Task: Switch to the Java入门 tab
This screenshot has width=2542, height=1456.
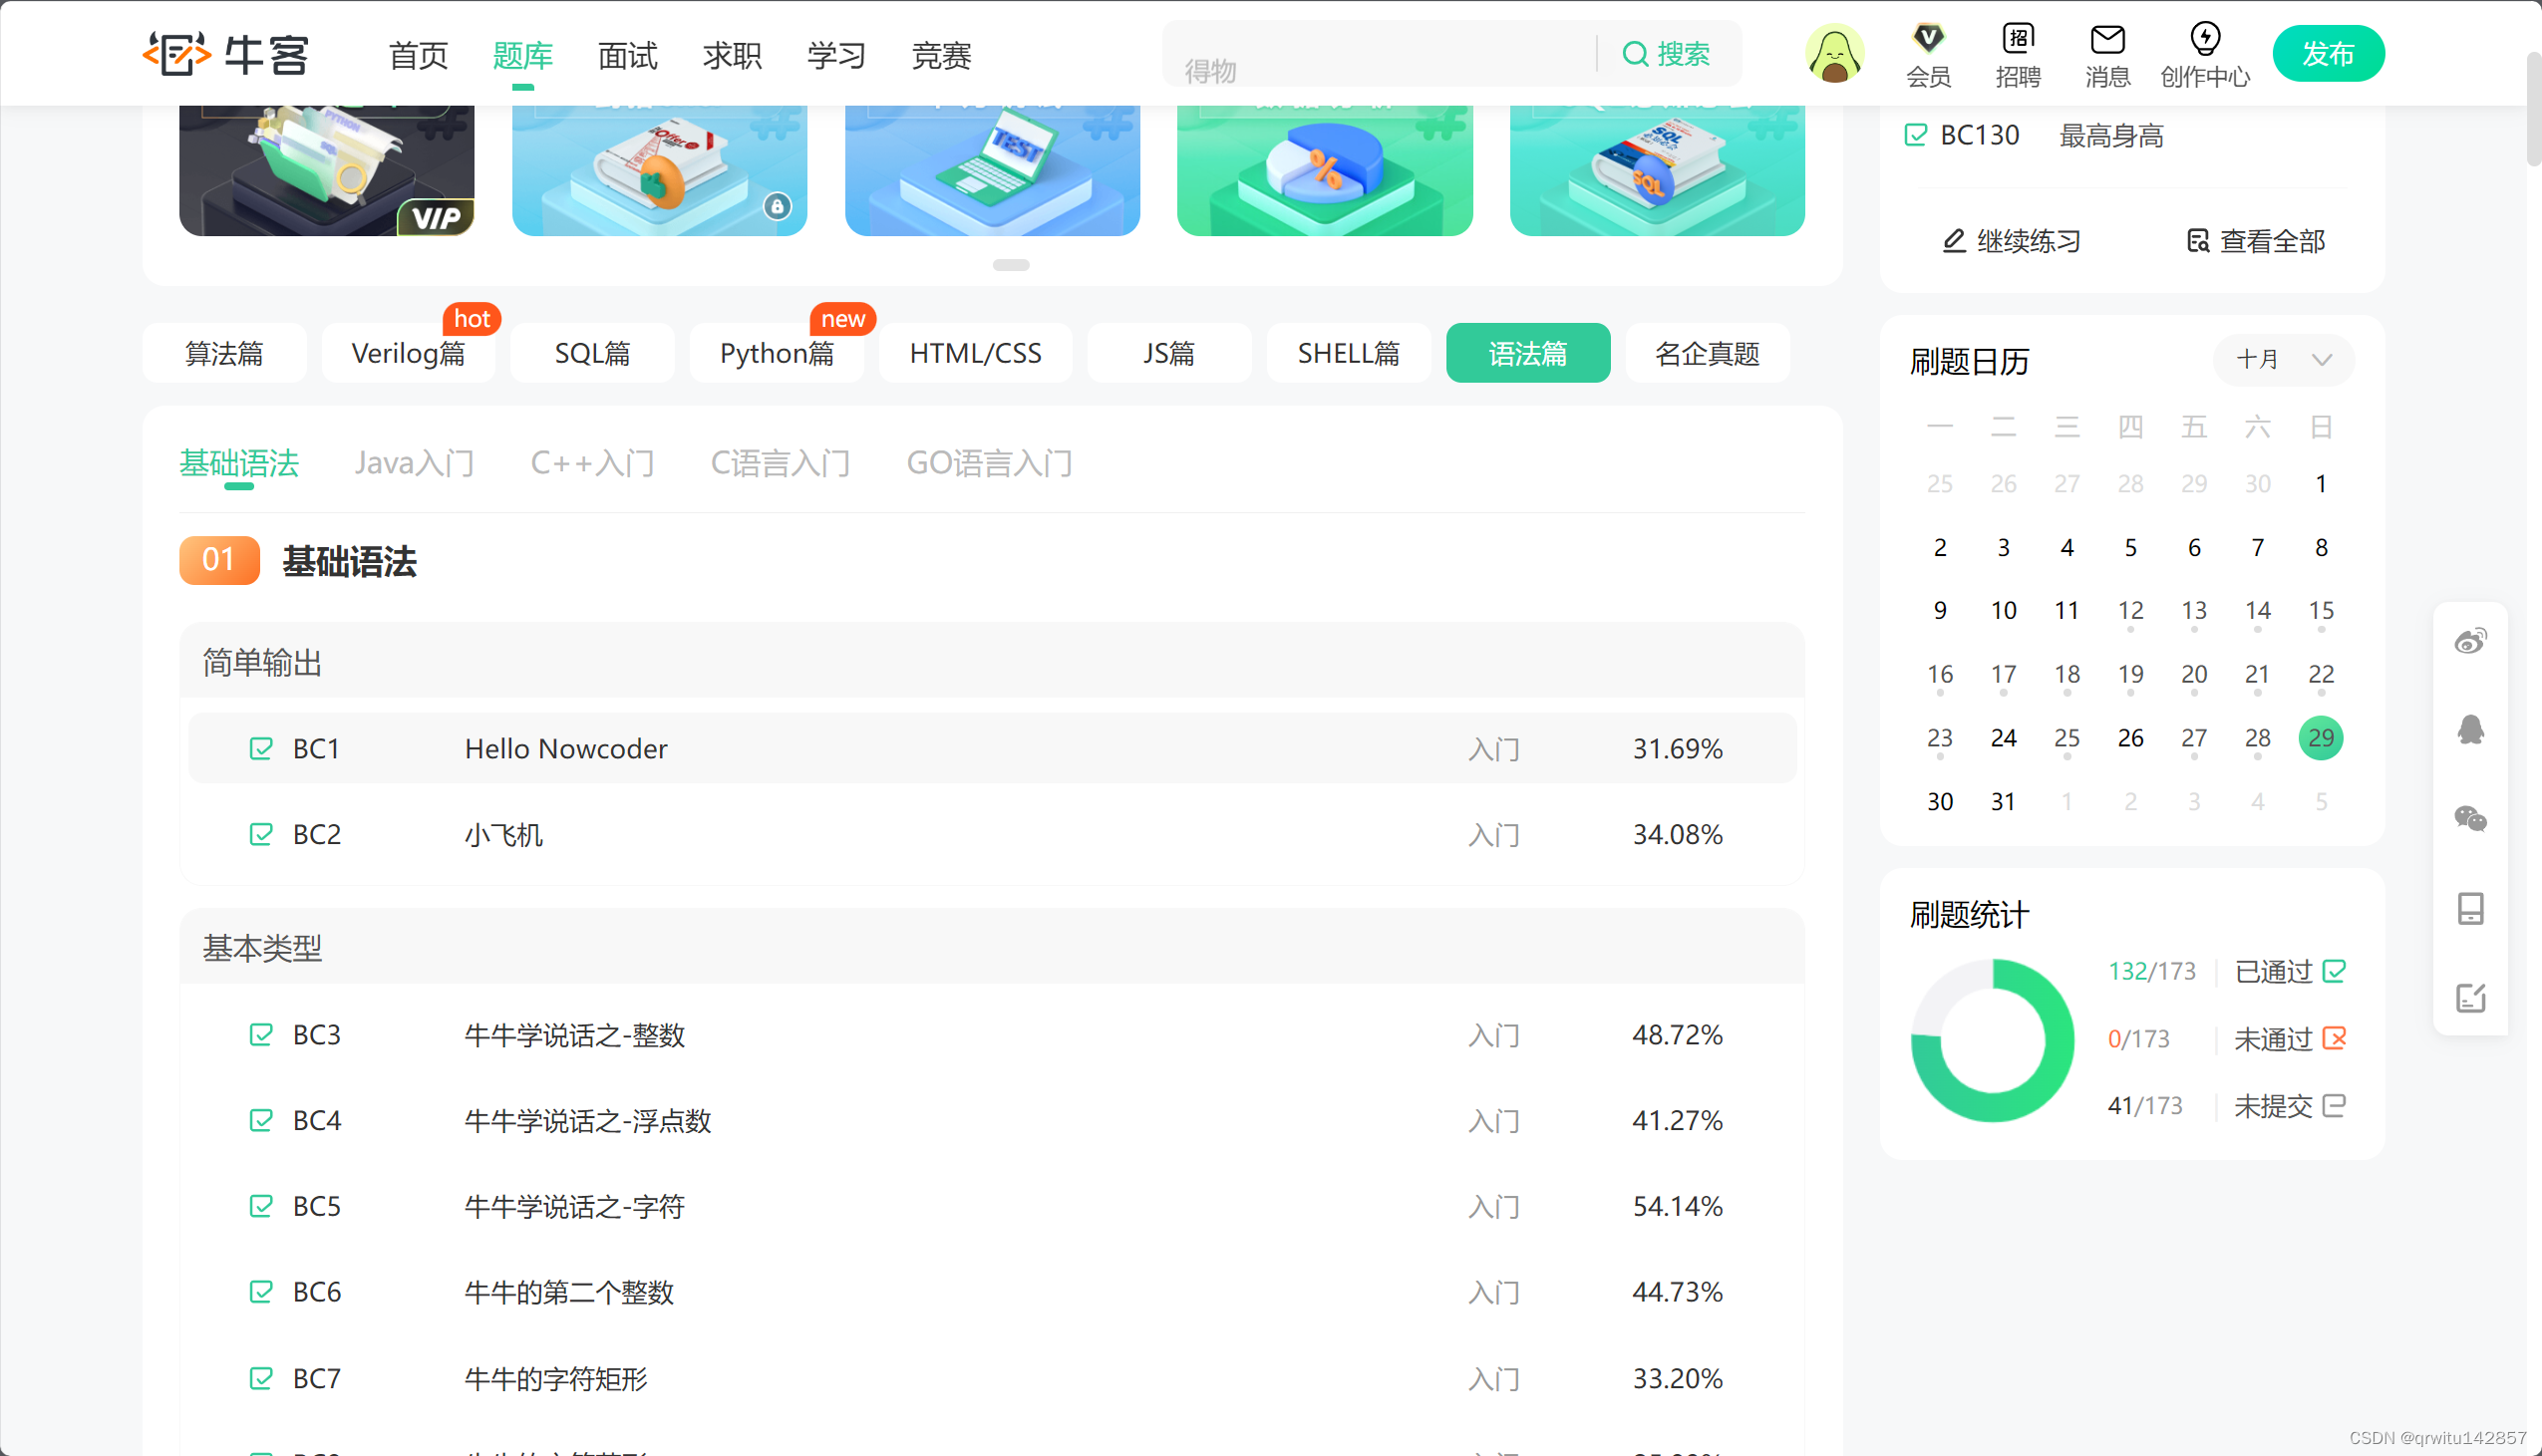Action: pos(414,463)
